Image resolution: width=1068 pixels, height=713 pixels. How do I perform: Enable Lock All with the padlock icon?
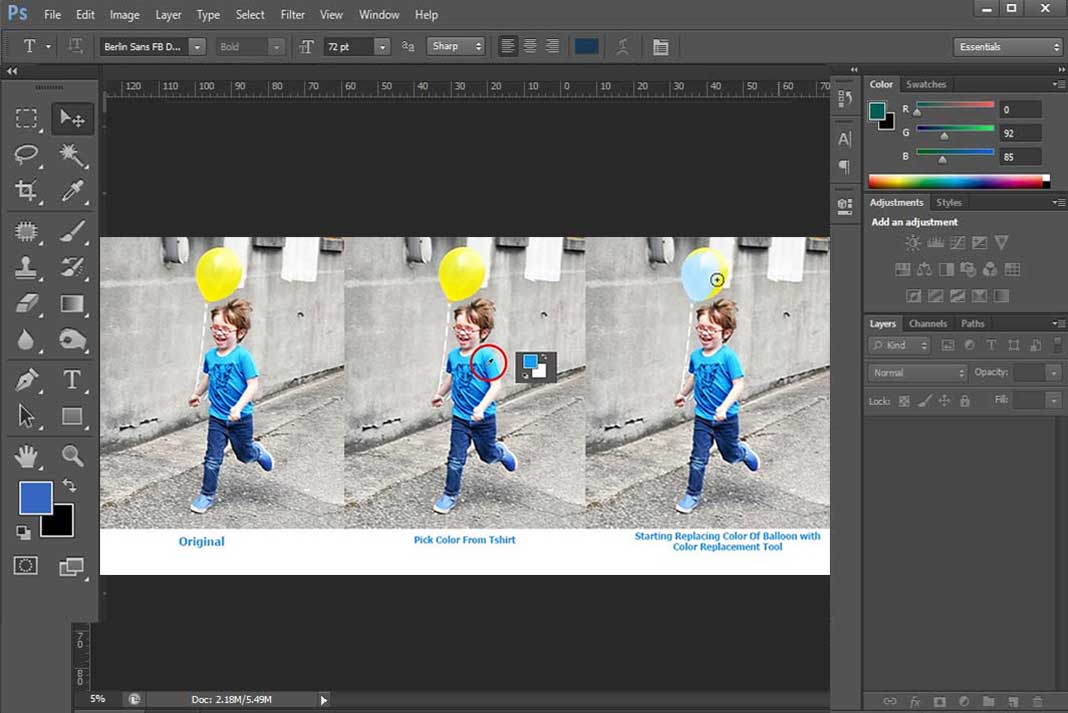964,400
